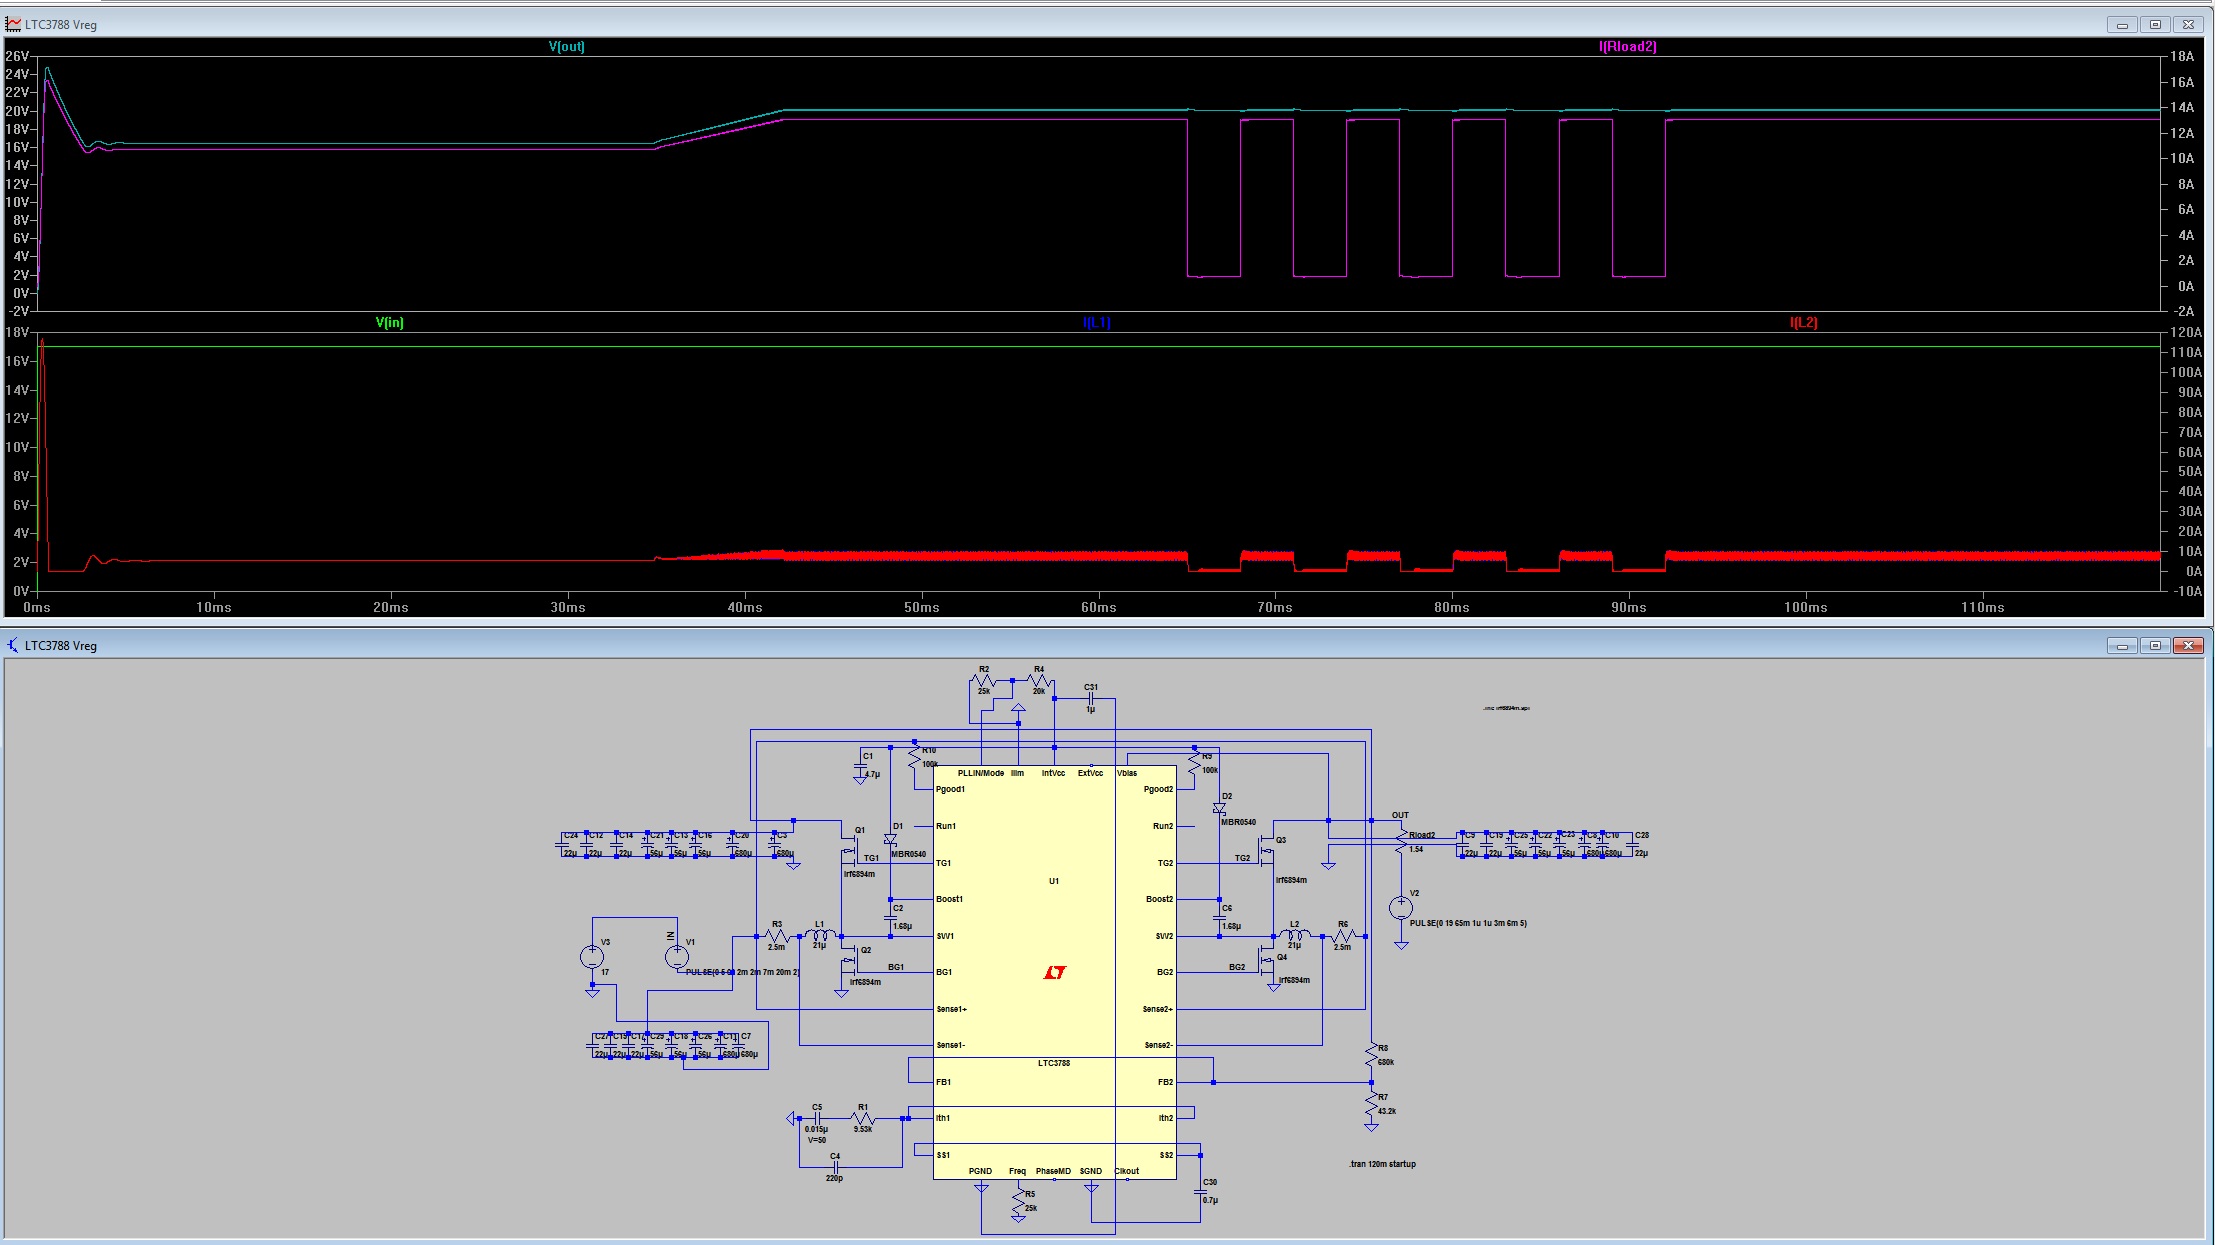Viewport: 2215px width, 1245px height.
Task: Select capacitor C31 1µ
Action: pos(1091,698)
